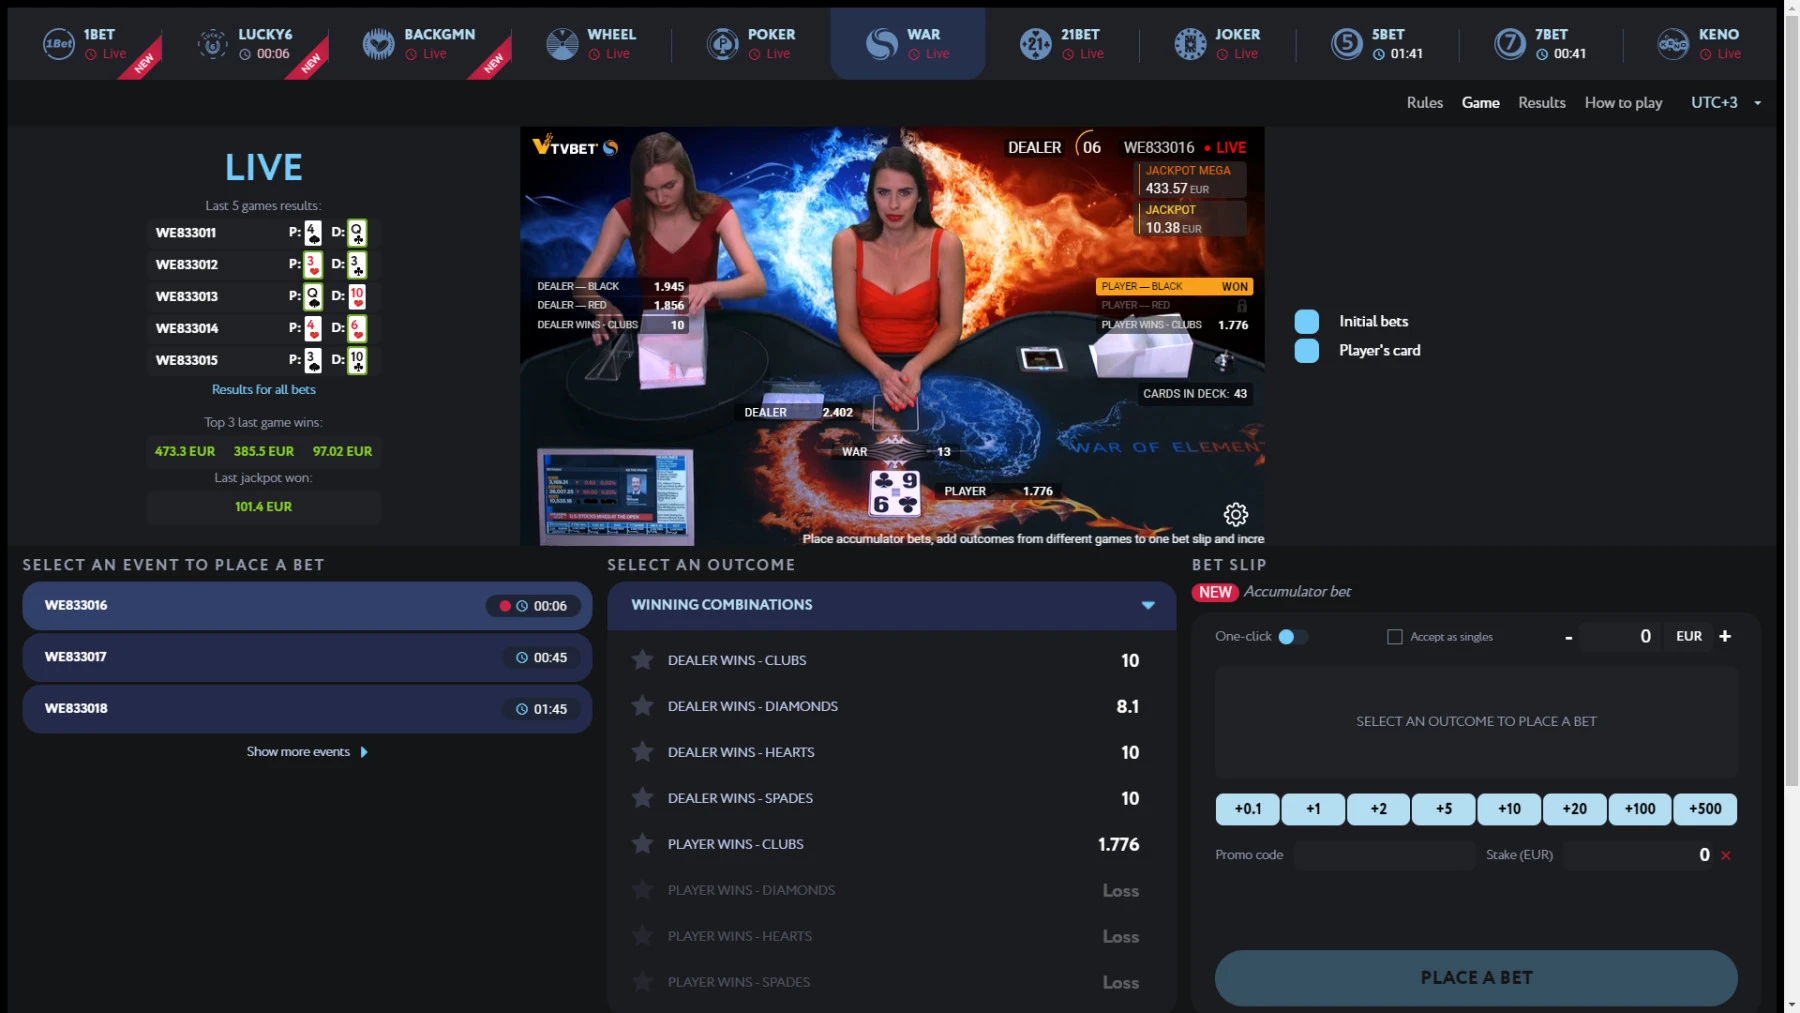Viewport: 1800px width, 1013px height.
Task: Star the Player Wins - Clubs outcome
Action: (x=643, y=844)
